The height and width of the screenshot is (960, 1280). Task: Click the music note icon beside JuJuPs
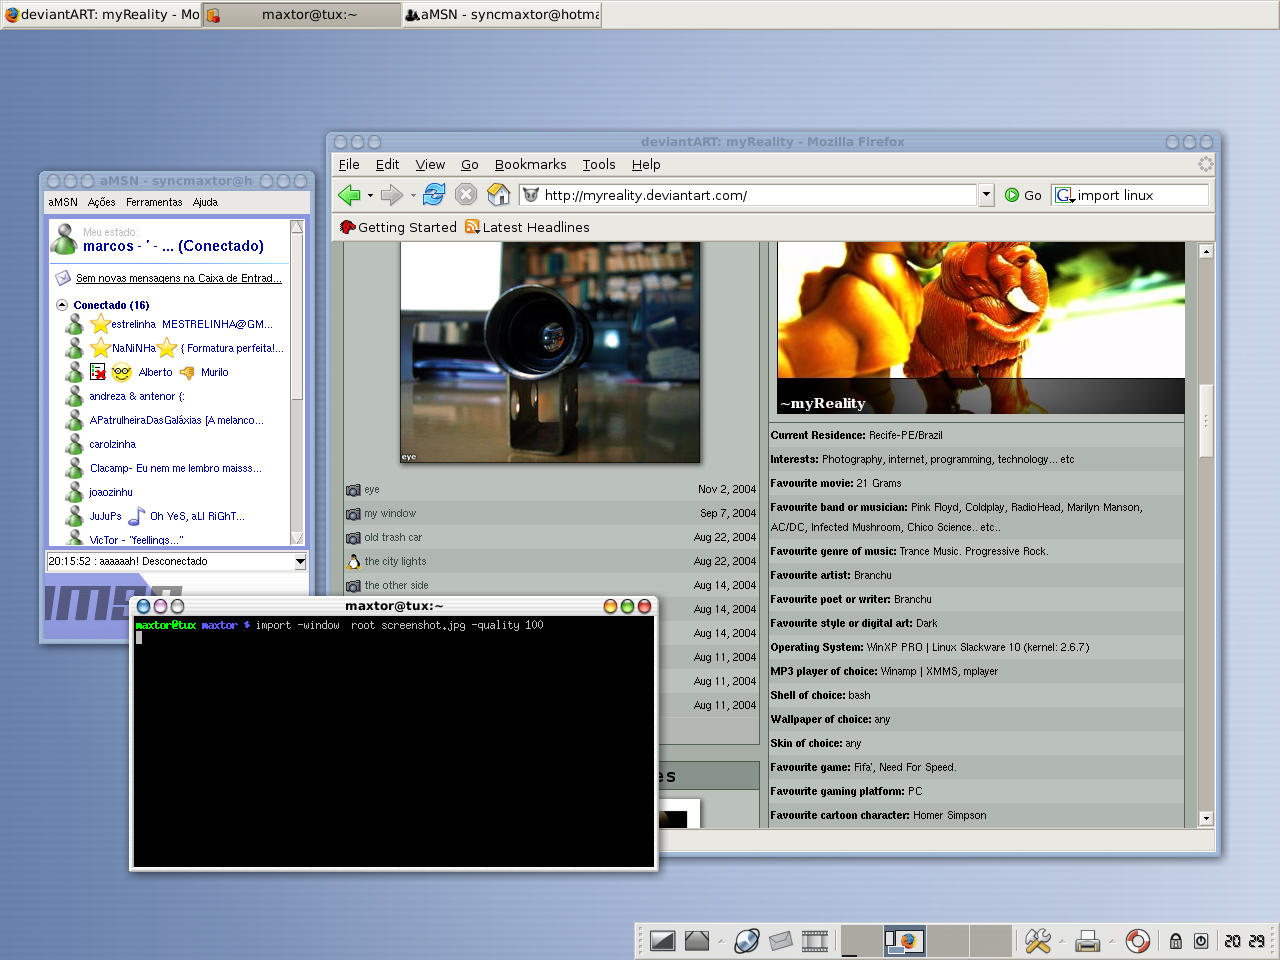137,516
